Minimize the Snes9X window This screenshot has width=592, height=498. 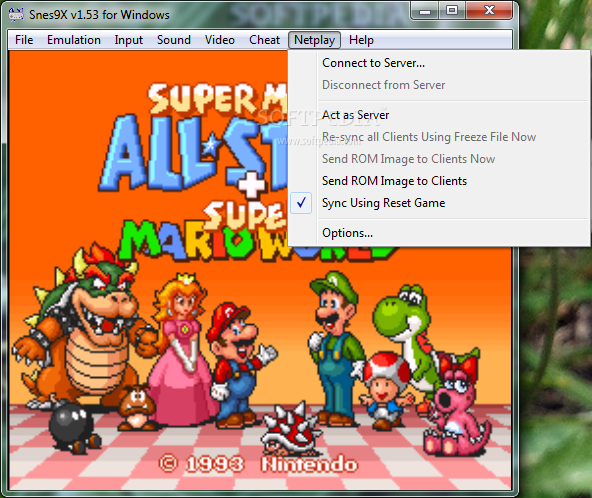[425, 10]
